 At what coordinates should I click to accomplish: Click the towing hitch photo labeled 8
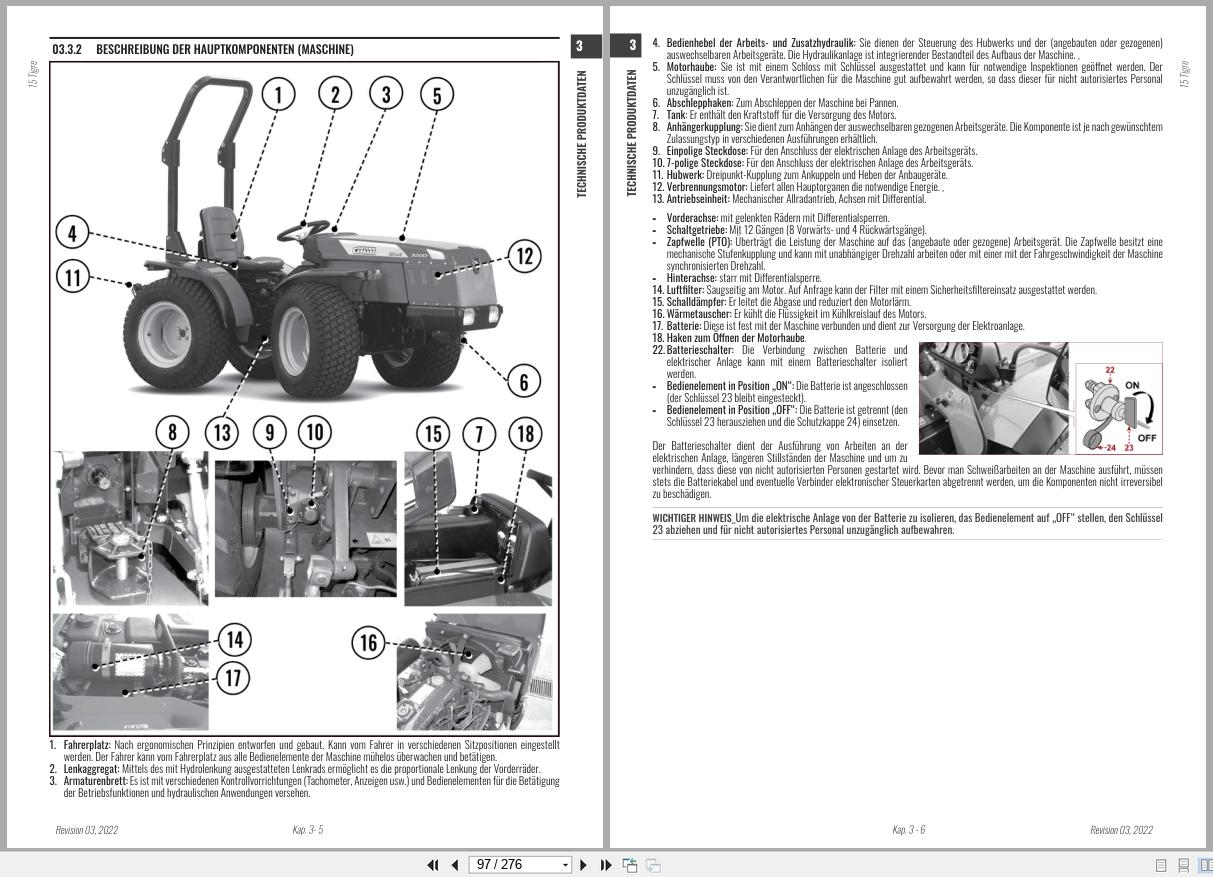(130, 528)
